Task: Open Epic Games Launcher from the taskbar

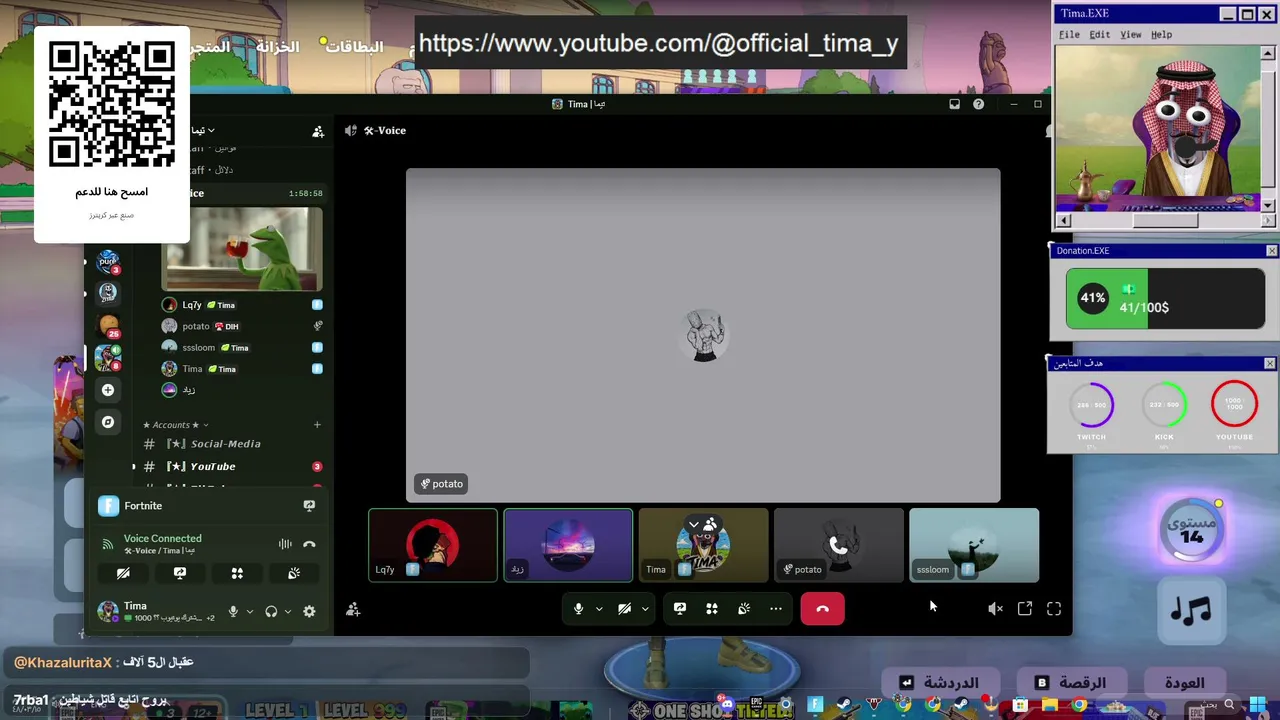Action: (757, 705)
